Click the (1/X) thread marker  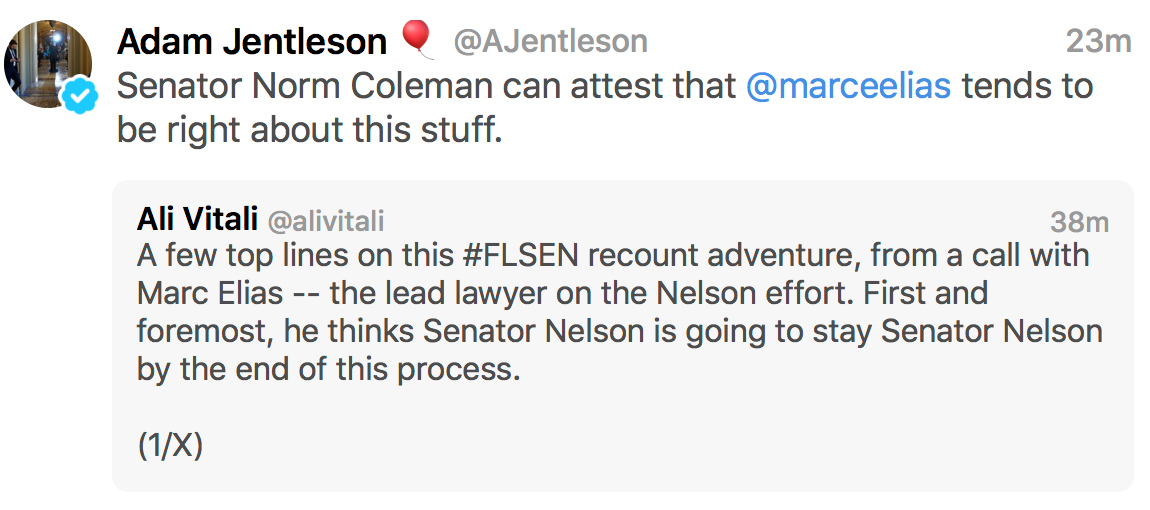170,445
